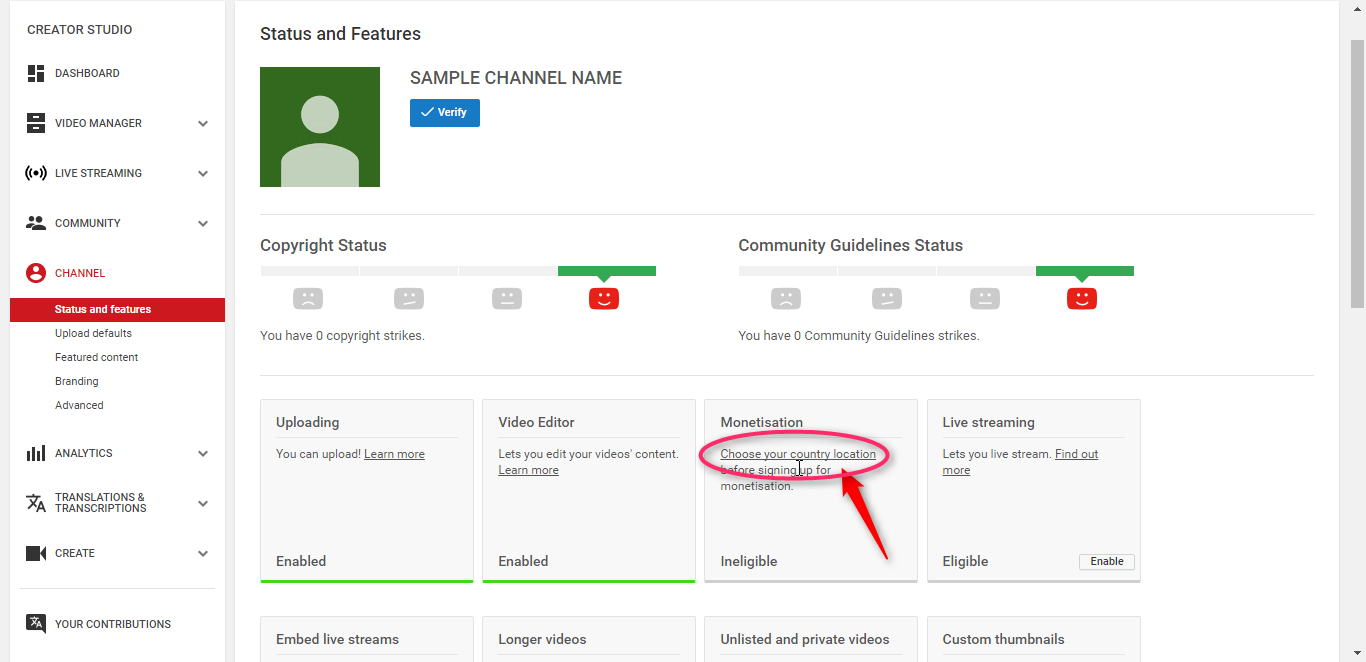The width and height of the screenshot is (1366, 662).
Task: Open Featured content submenu item
Action: (97, 357)
